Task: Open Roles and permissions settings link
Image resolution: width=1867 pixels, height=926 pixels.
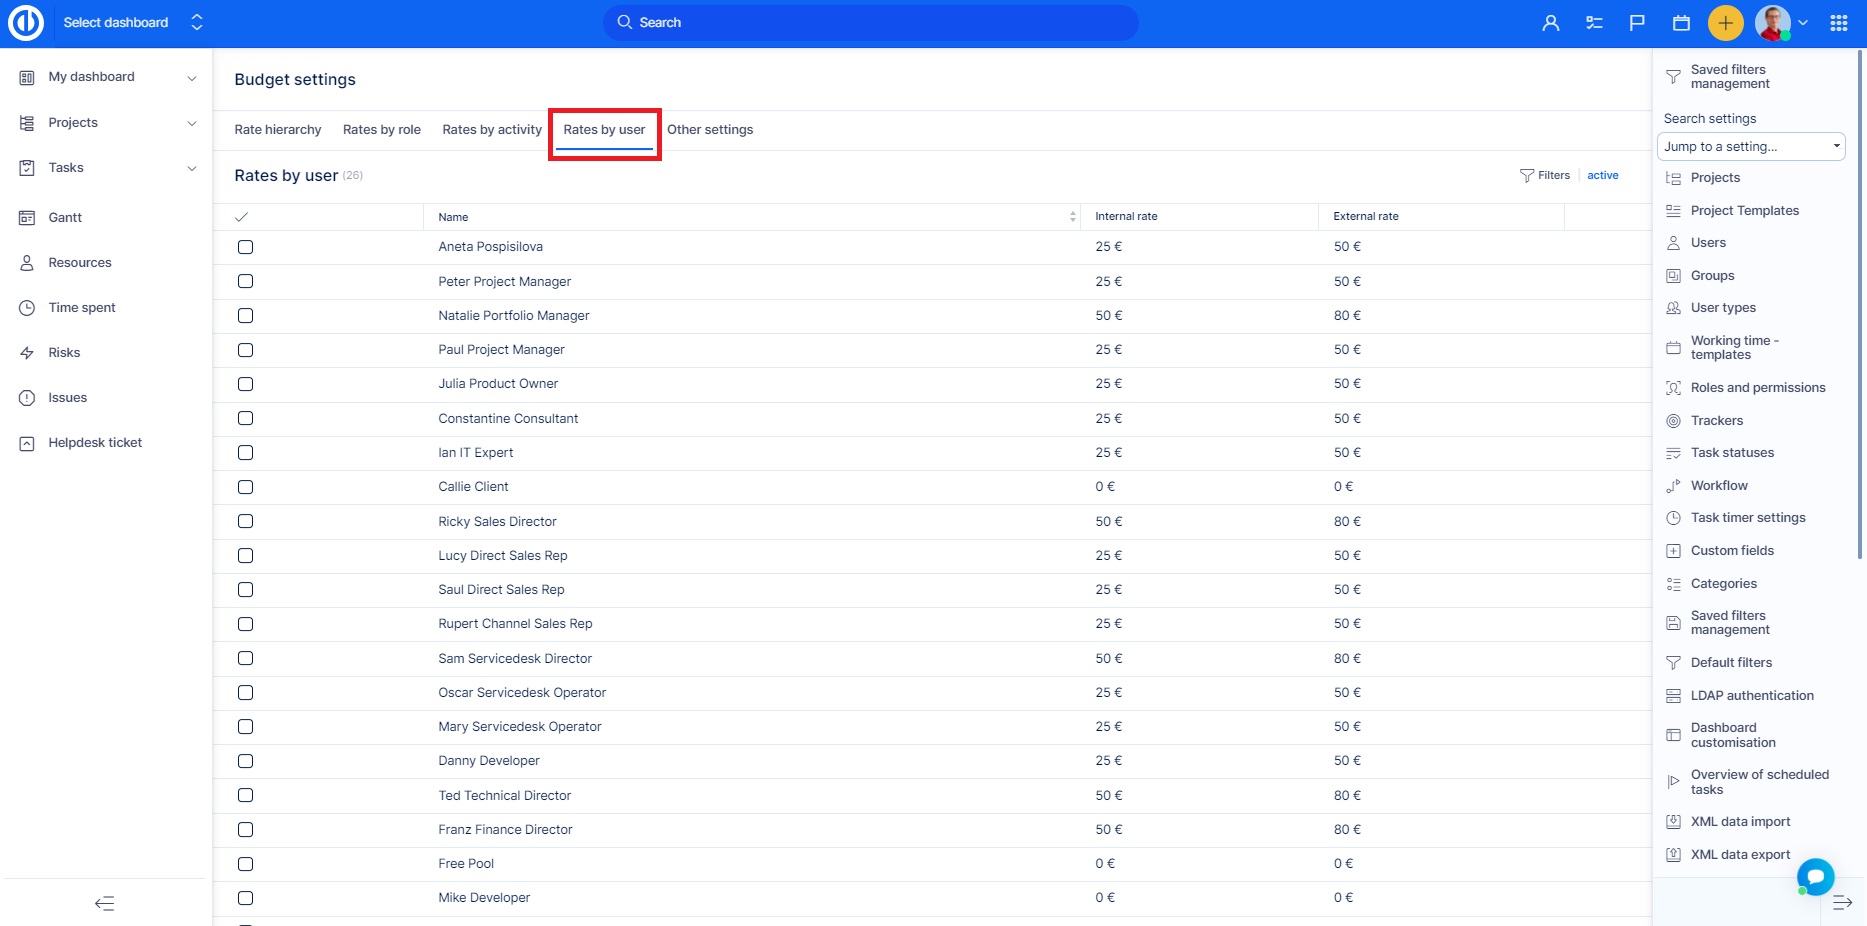Action: pyautogui.click(x=1757, y=388)
